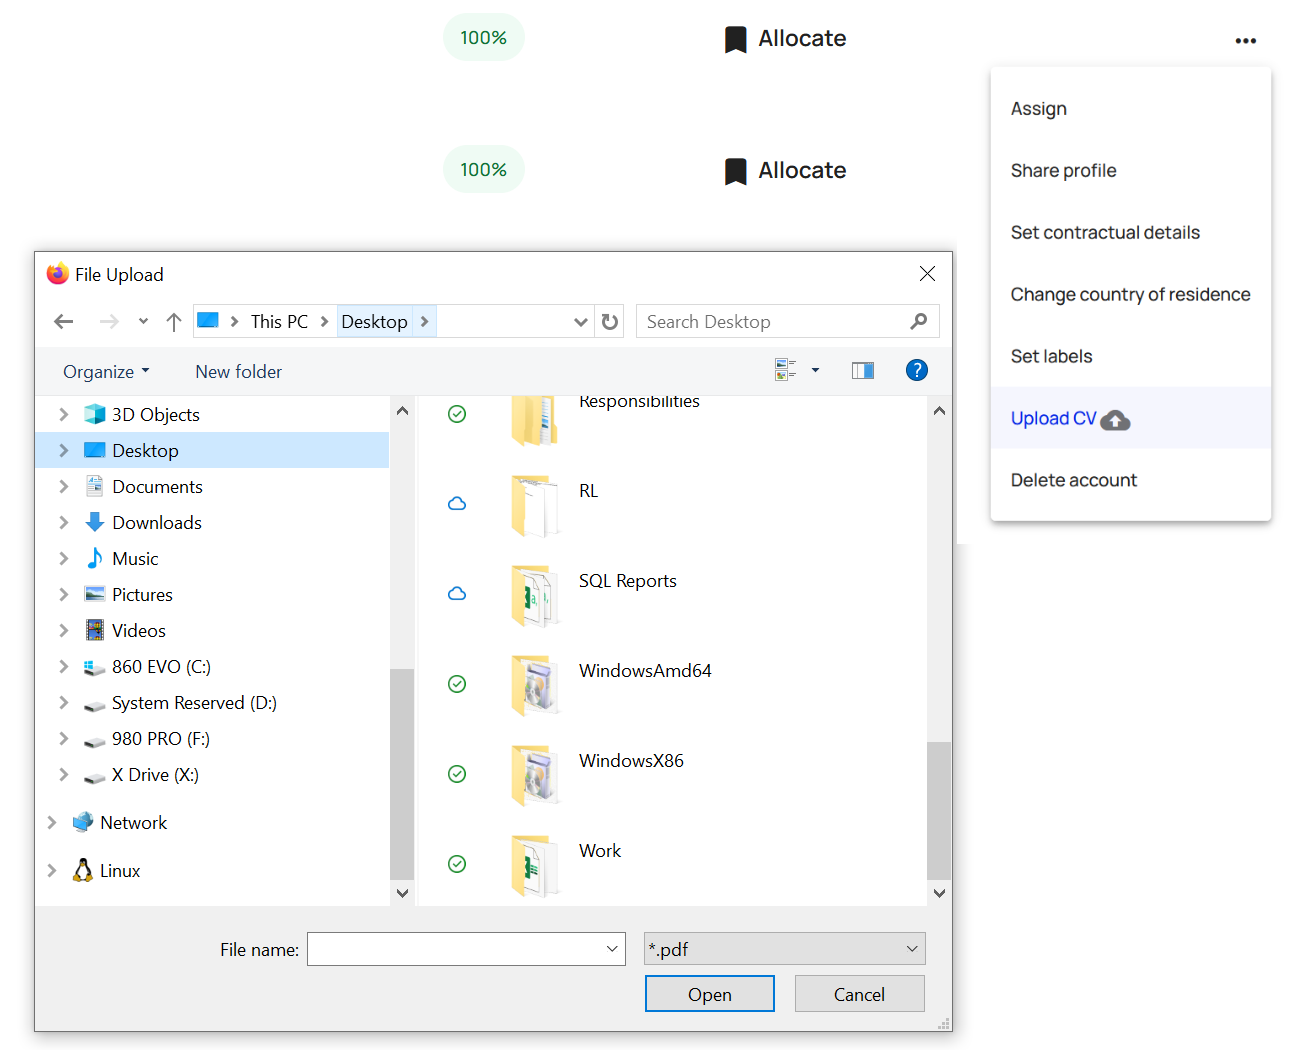Click the Upload CV cloud icon
This screenshot has width=1289, height=1050.
click(x=1115, y=420)
